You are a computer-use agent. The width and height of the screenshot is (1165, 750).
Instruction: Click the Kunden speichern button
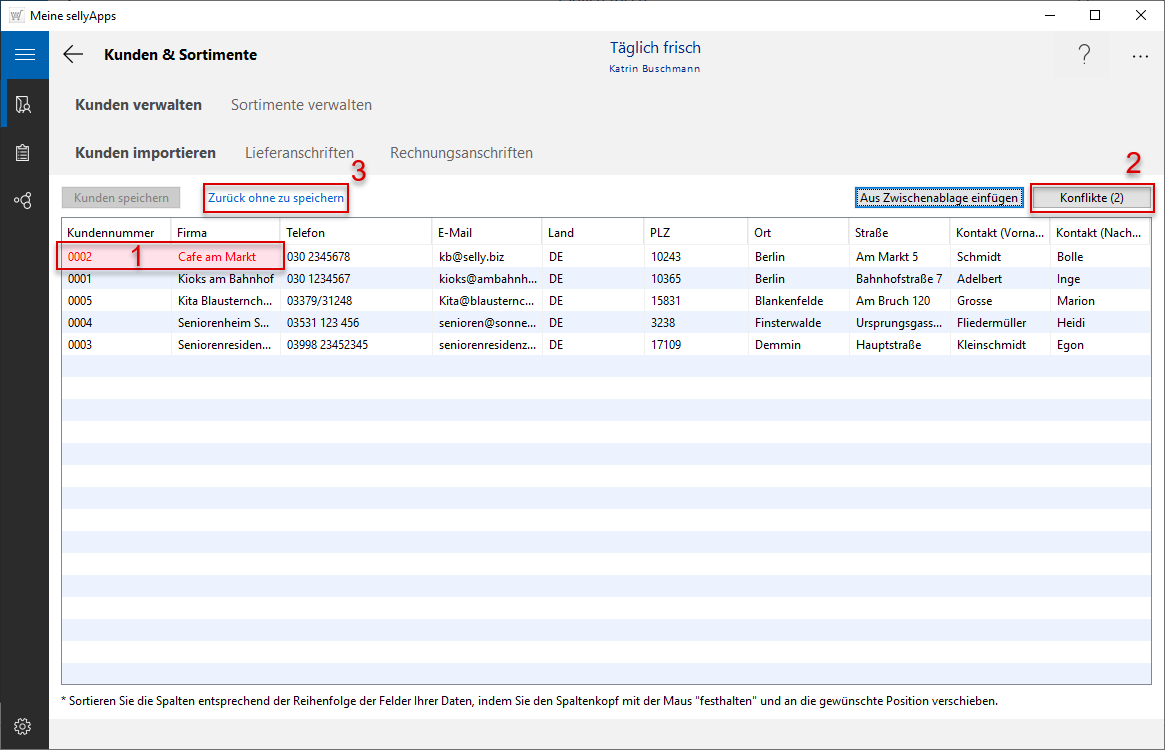tap(121, 198)
